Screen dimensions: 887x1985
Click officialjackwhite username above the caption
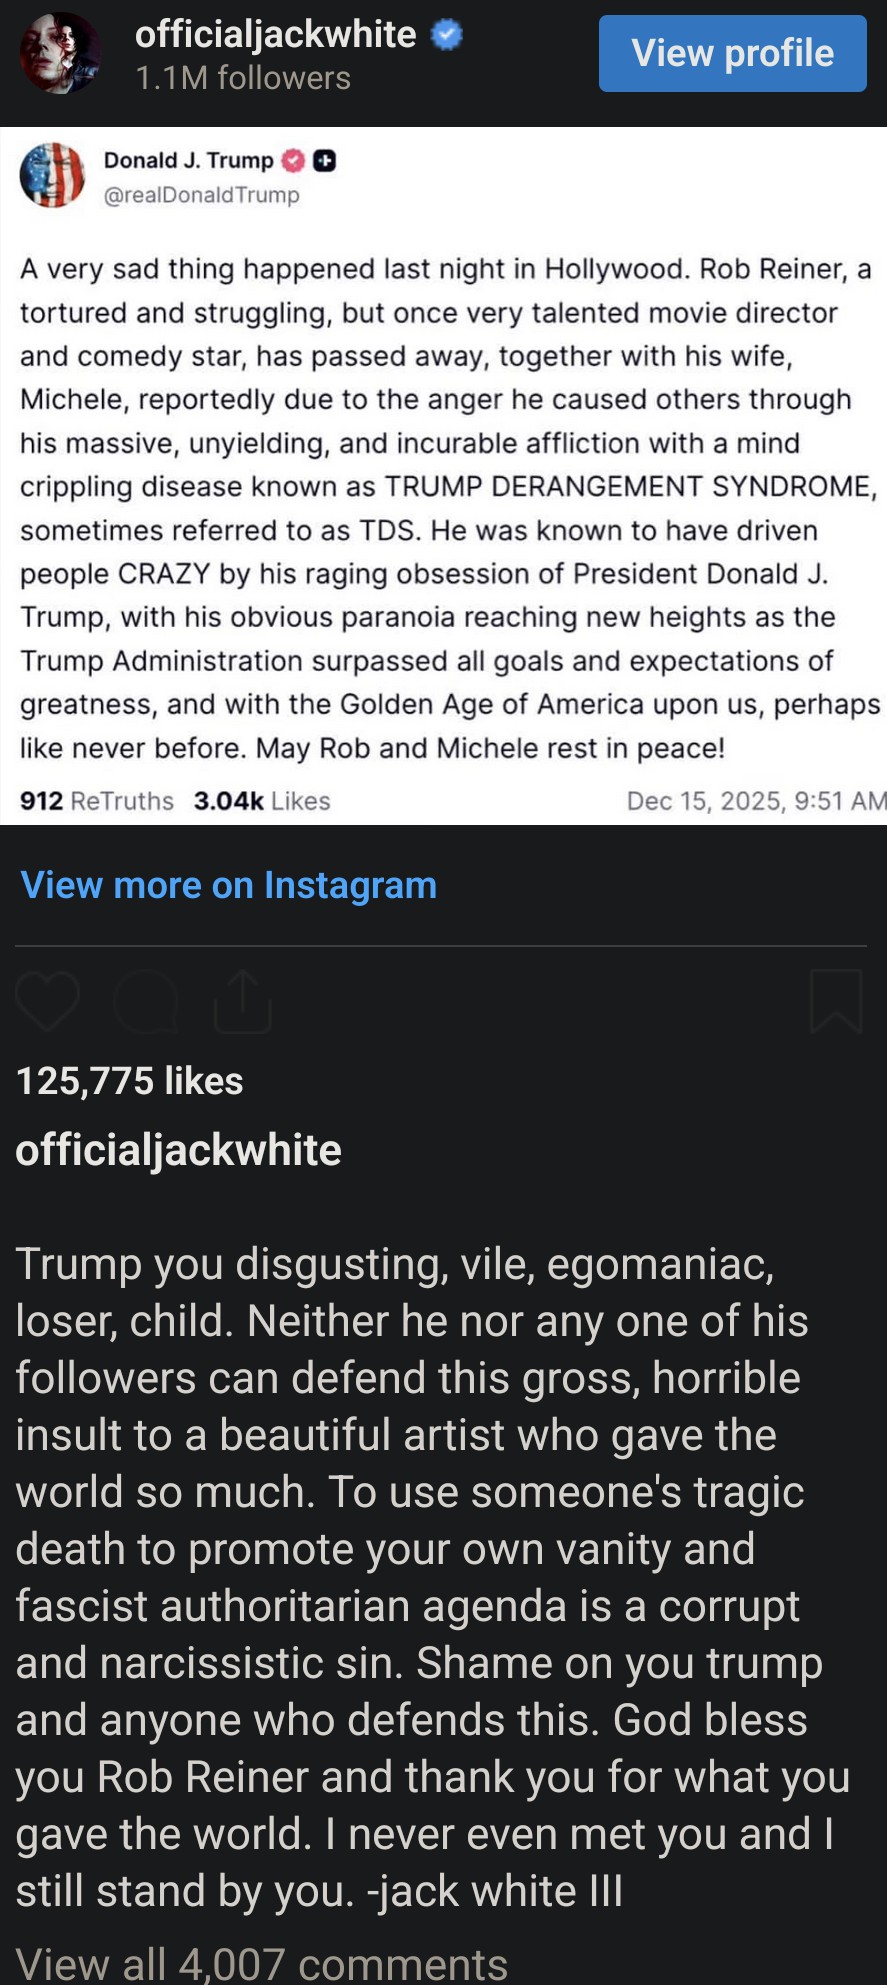pos(178,1150)
